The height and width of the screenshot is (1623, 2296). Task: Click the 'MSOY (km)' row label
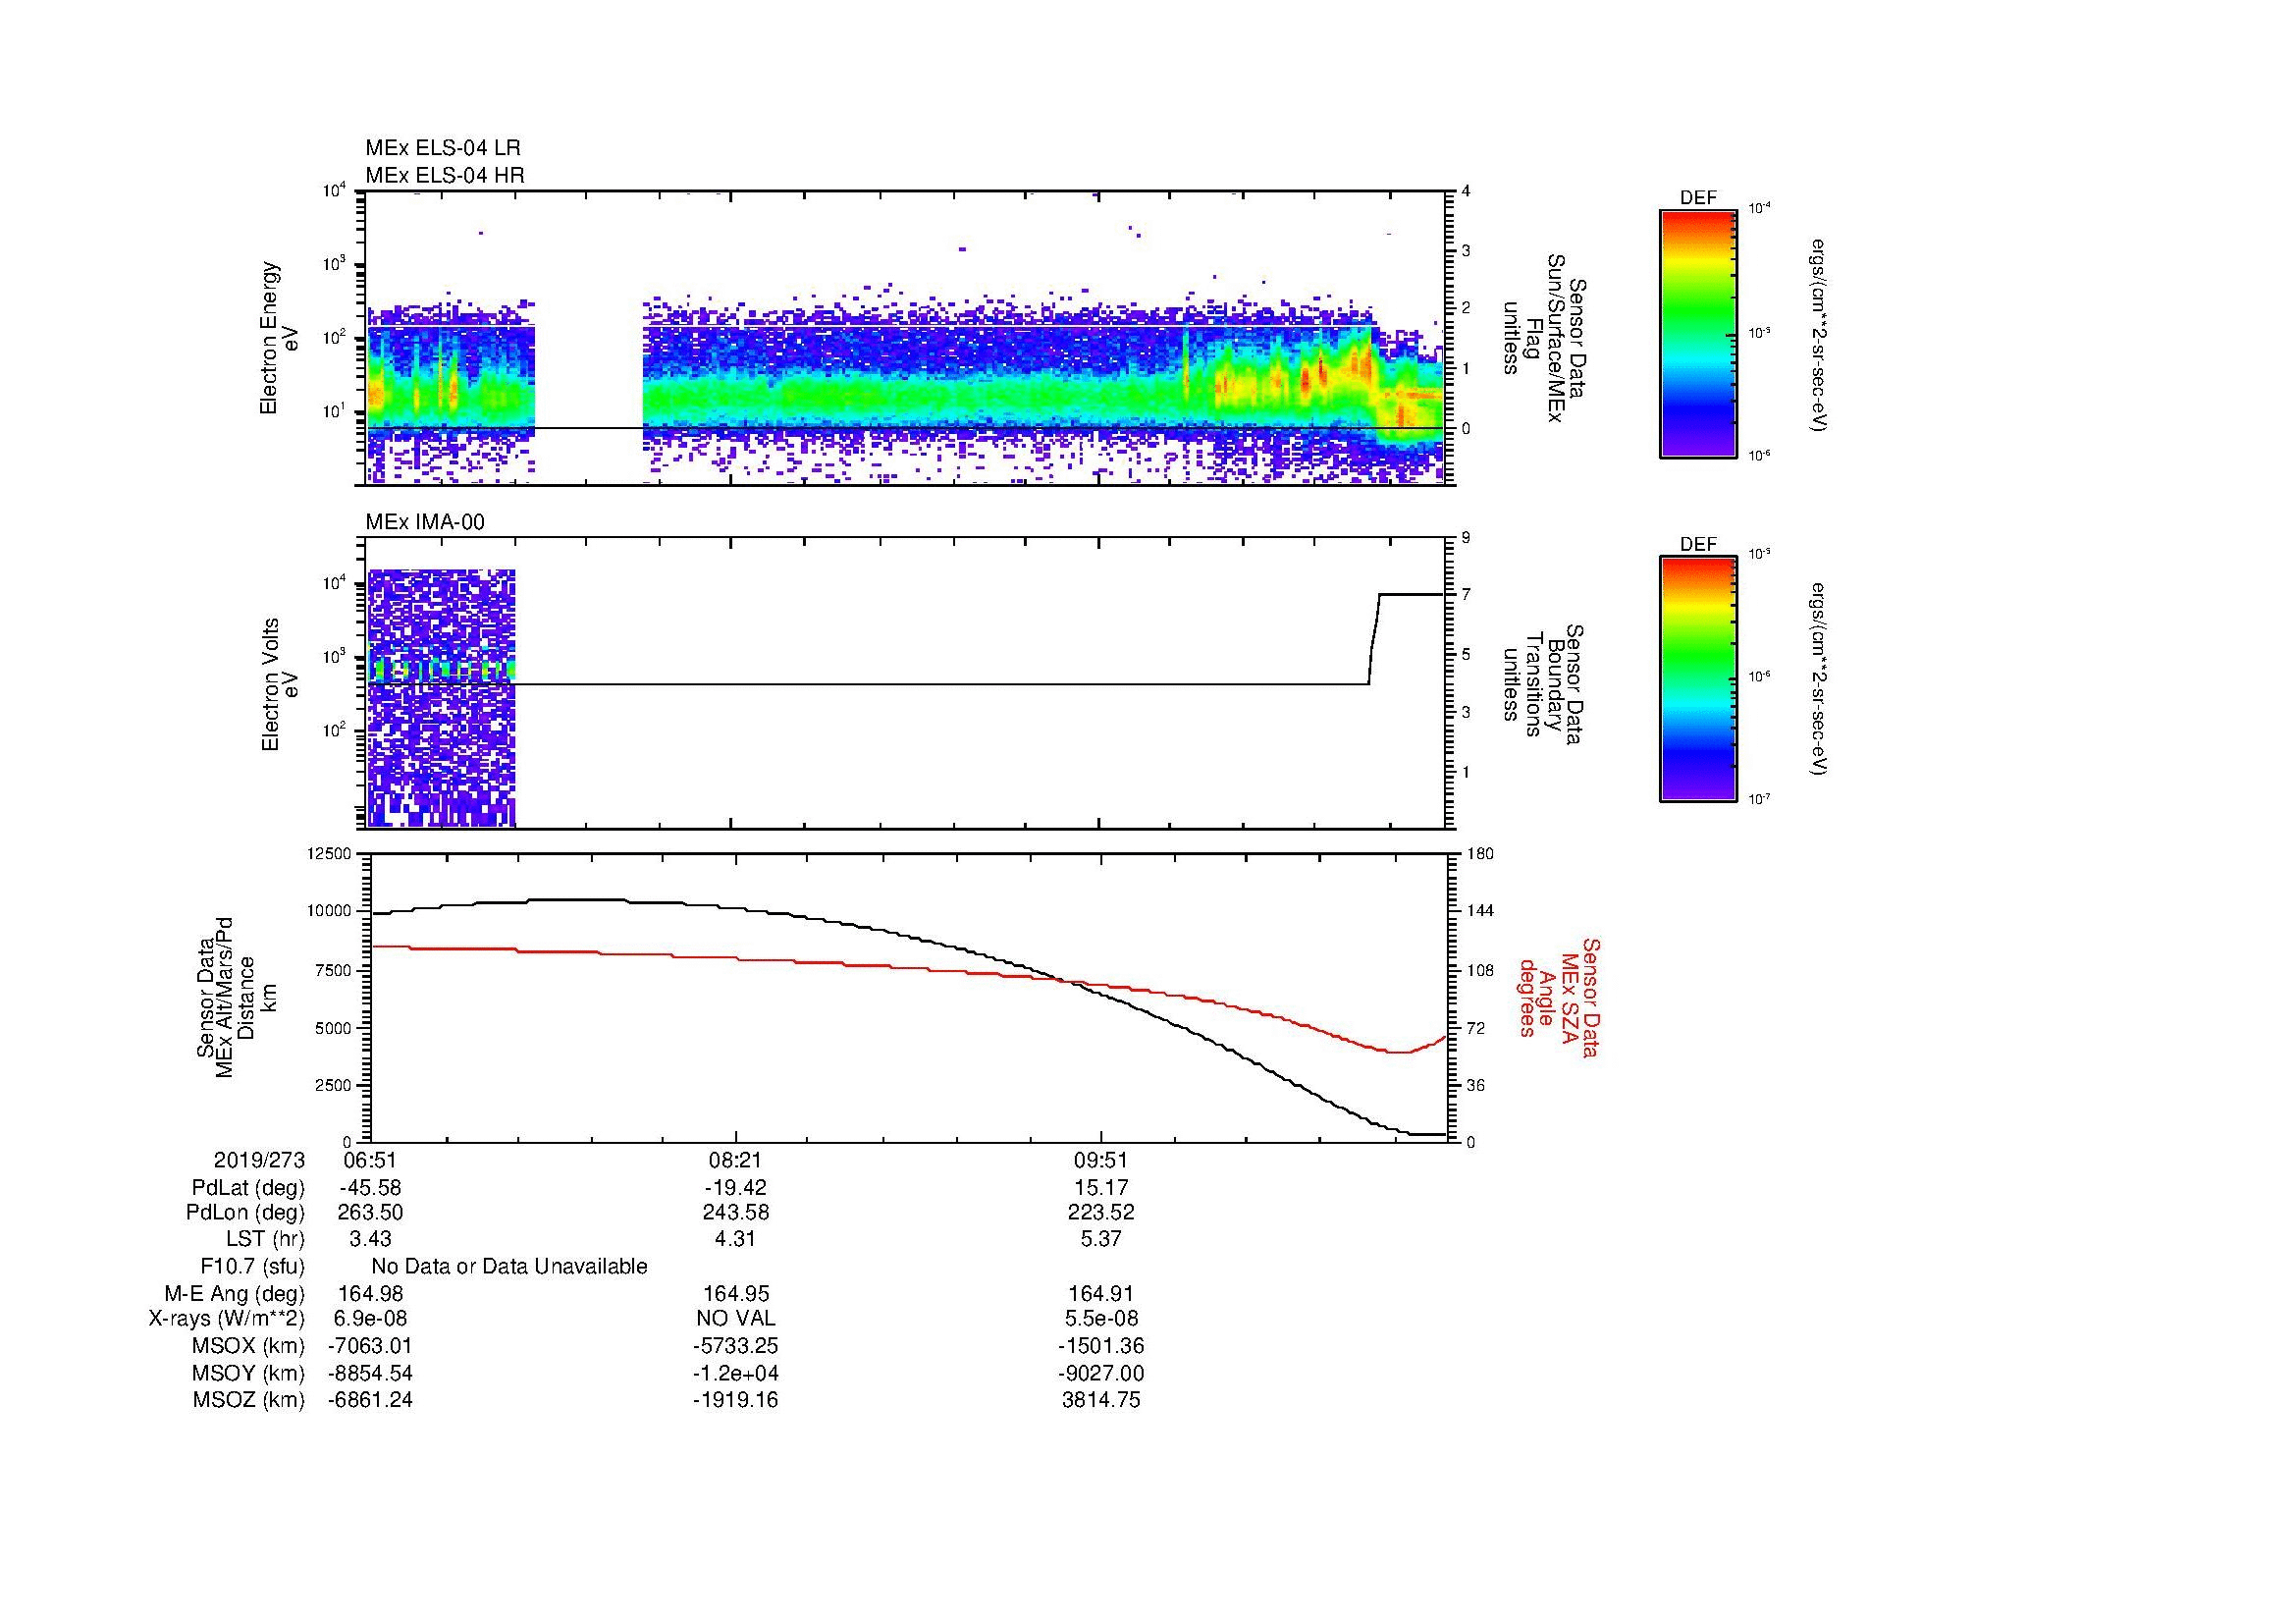pos(248,1374)
